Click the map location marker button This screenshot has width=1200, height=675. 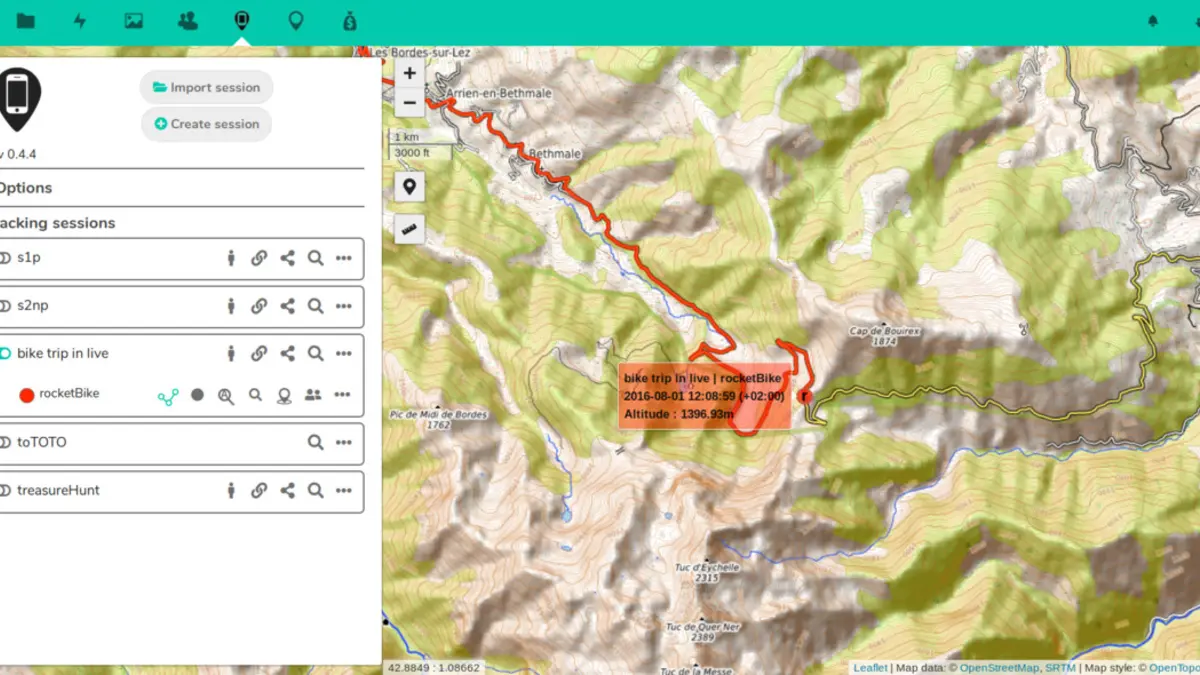click(409, 186)
